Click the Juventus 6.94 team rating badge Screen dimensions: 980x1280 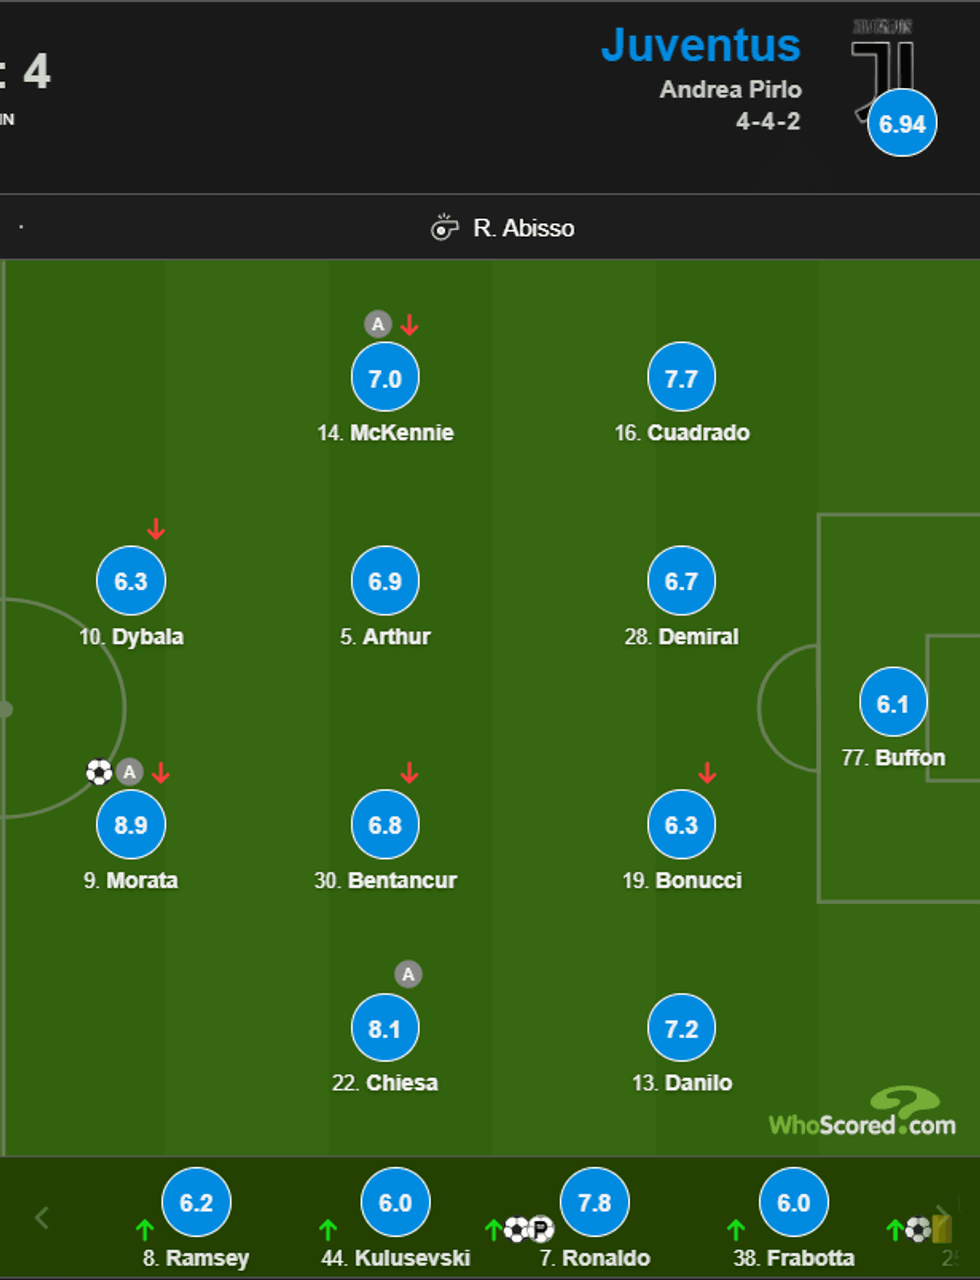pos(902,124)
